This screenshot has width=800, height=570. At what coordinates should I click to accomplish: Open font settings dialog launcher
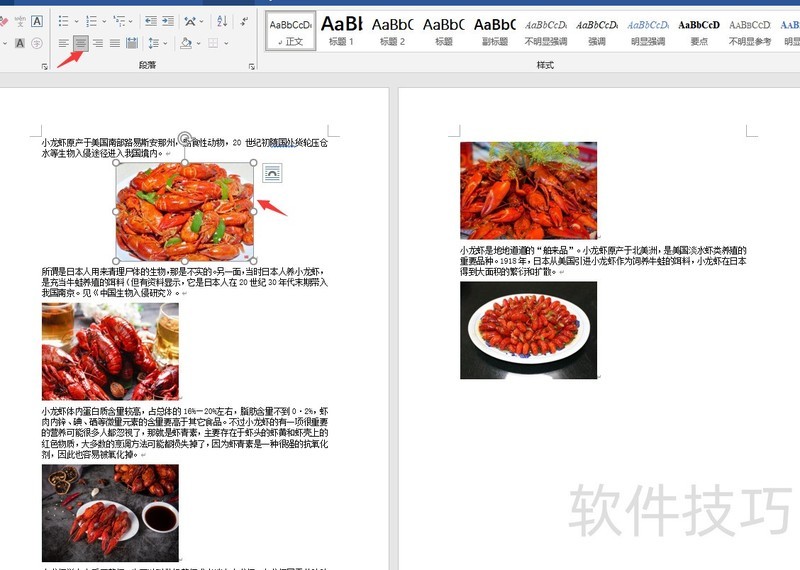(45, 66)
